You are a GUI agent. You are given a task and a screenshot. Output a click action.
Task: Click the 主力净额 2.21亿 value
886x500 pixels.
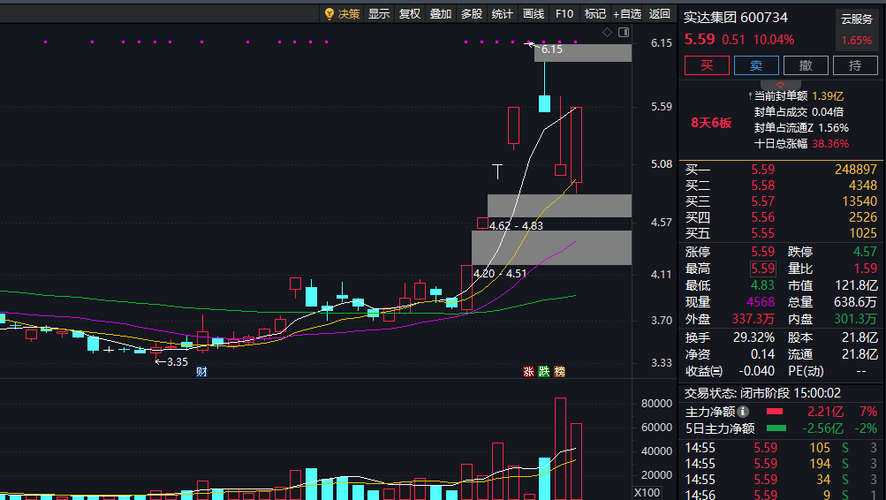coord(826,412)
